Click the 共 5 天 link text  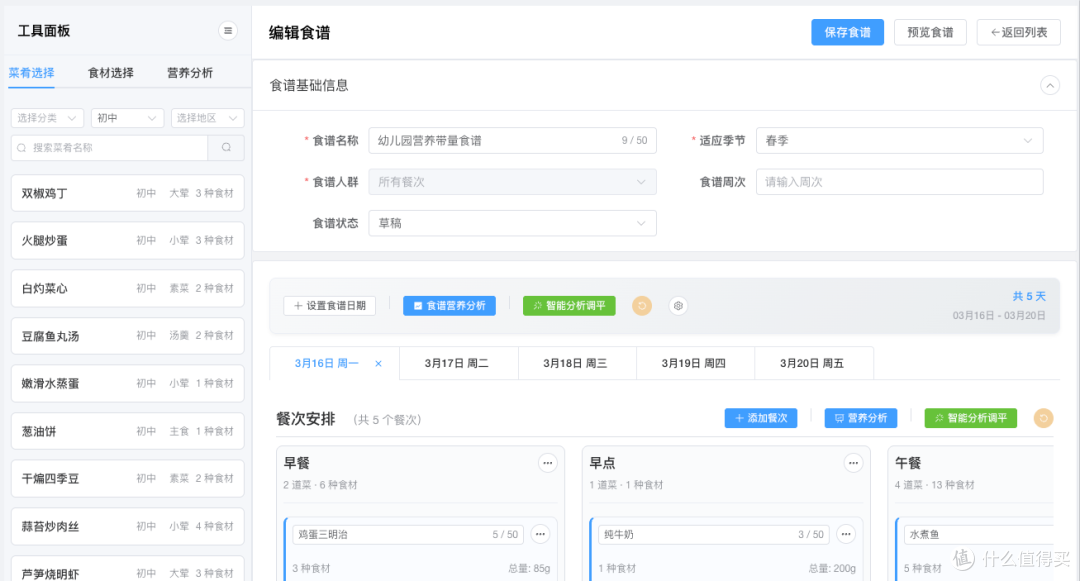click(x=1029, y=296)
